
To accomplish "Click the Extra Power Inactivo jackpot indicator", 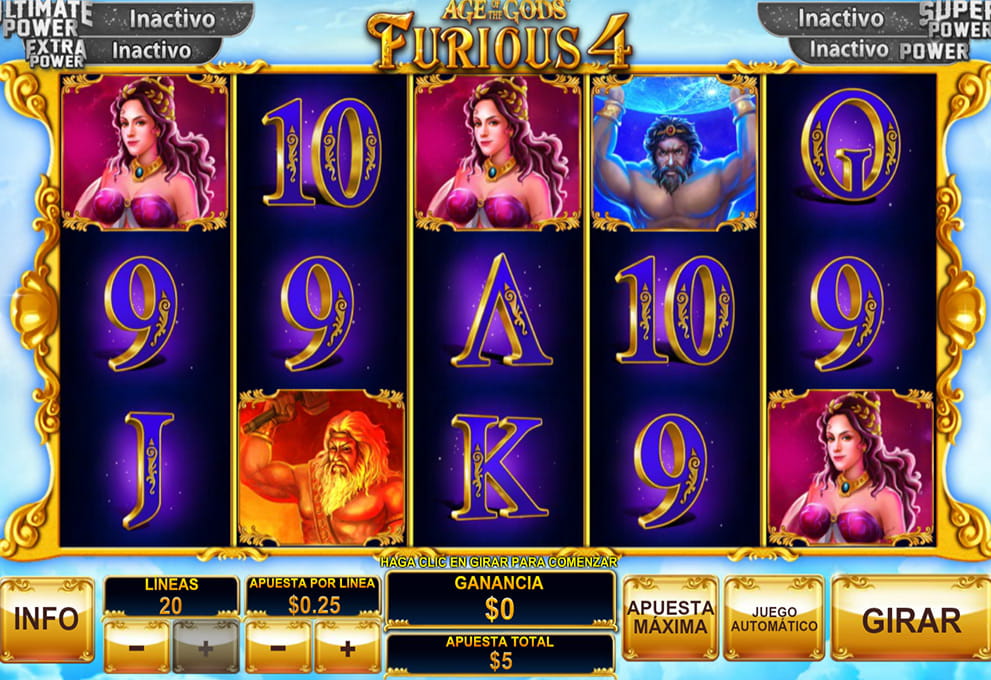I will click(152, 50).
